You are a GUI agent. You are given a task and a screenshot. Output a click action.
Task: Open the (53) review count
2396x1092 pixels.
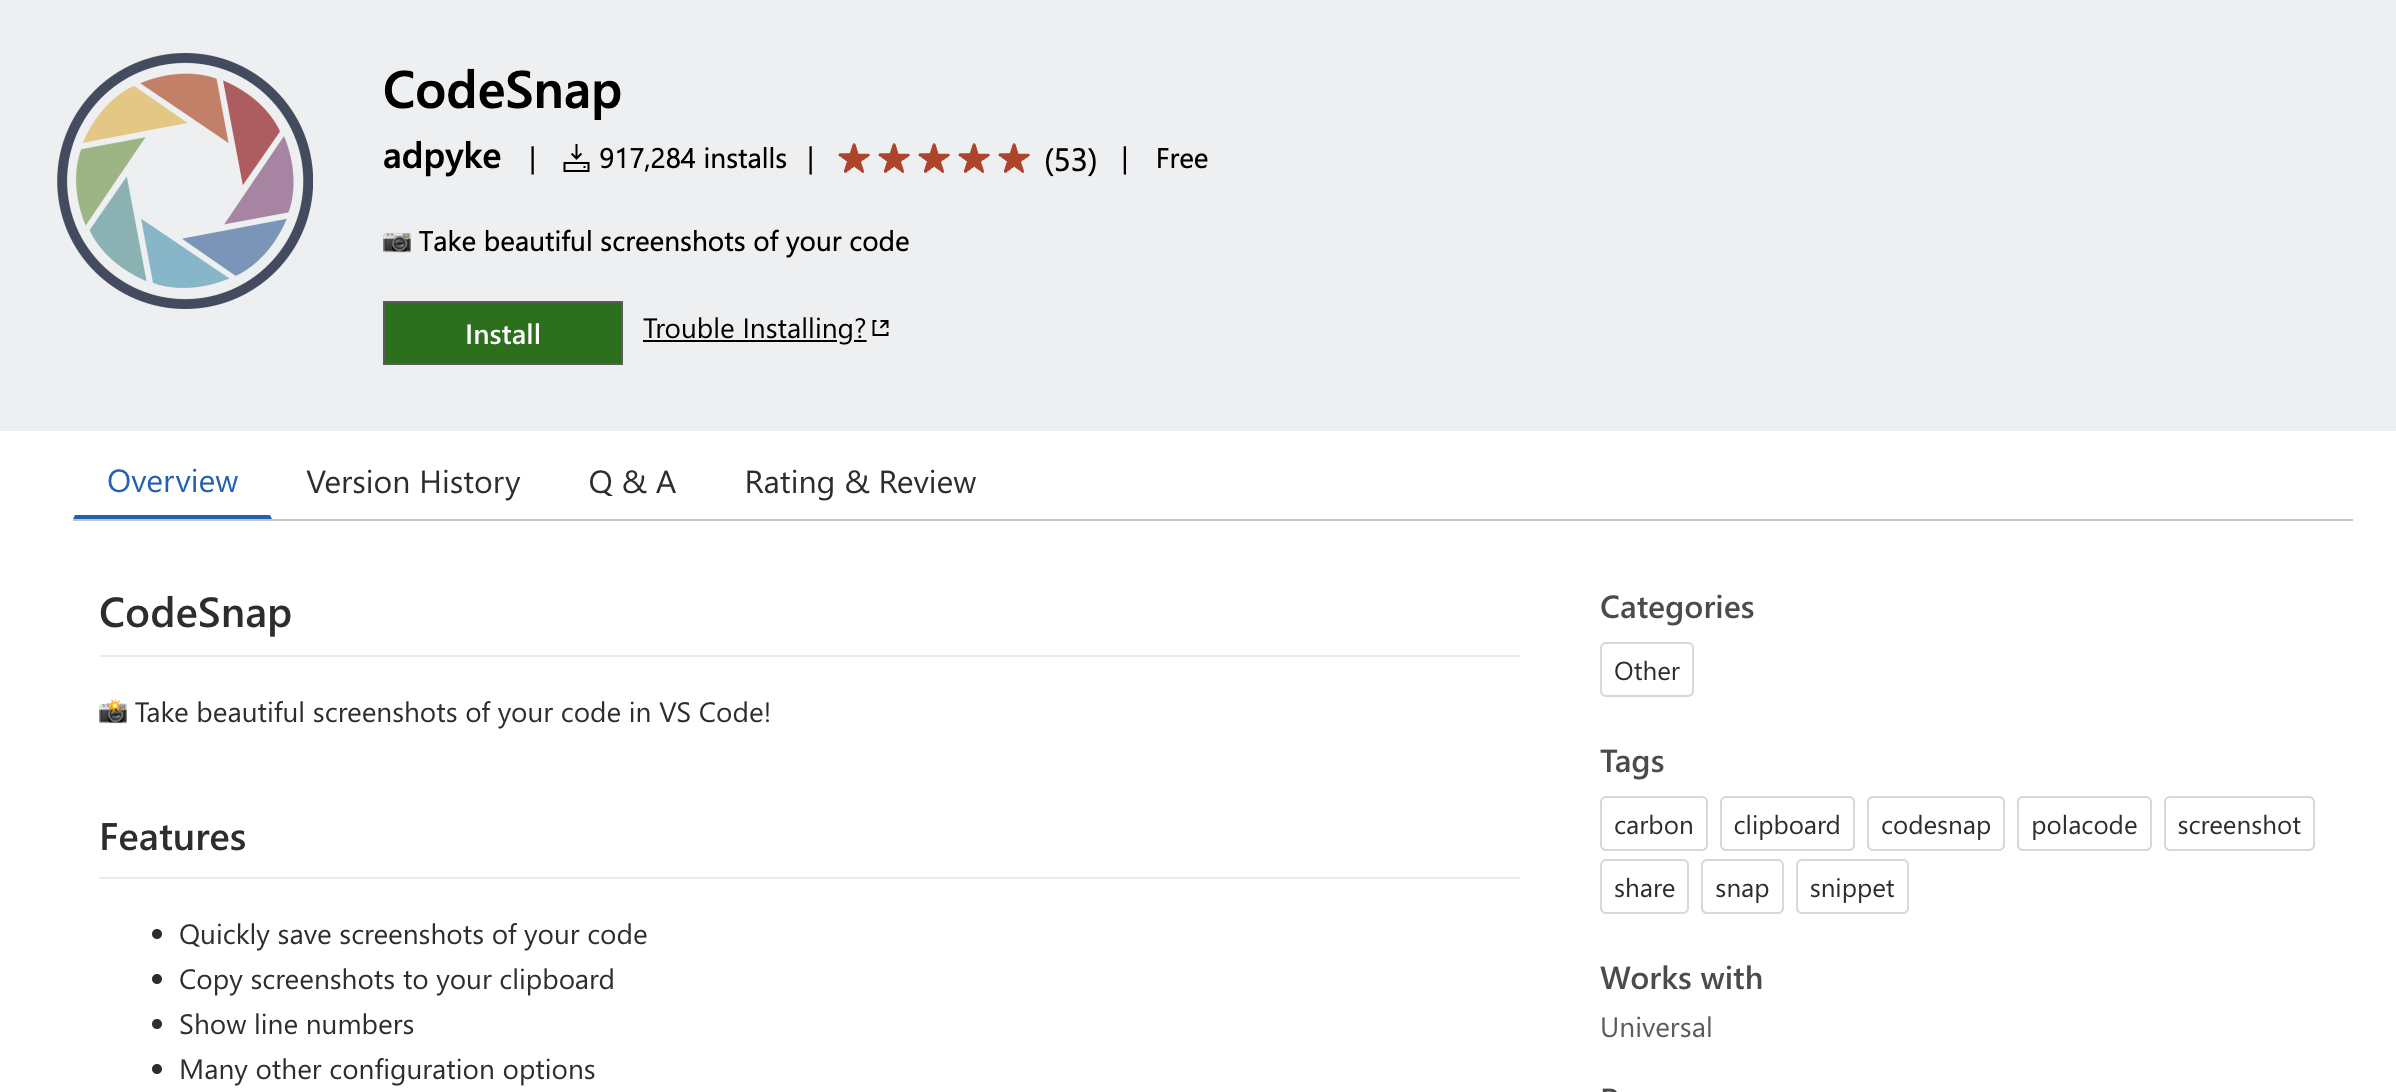coord(1070,160)
